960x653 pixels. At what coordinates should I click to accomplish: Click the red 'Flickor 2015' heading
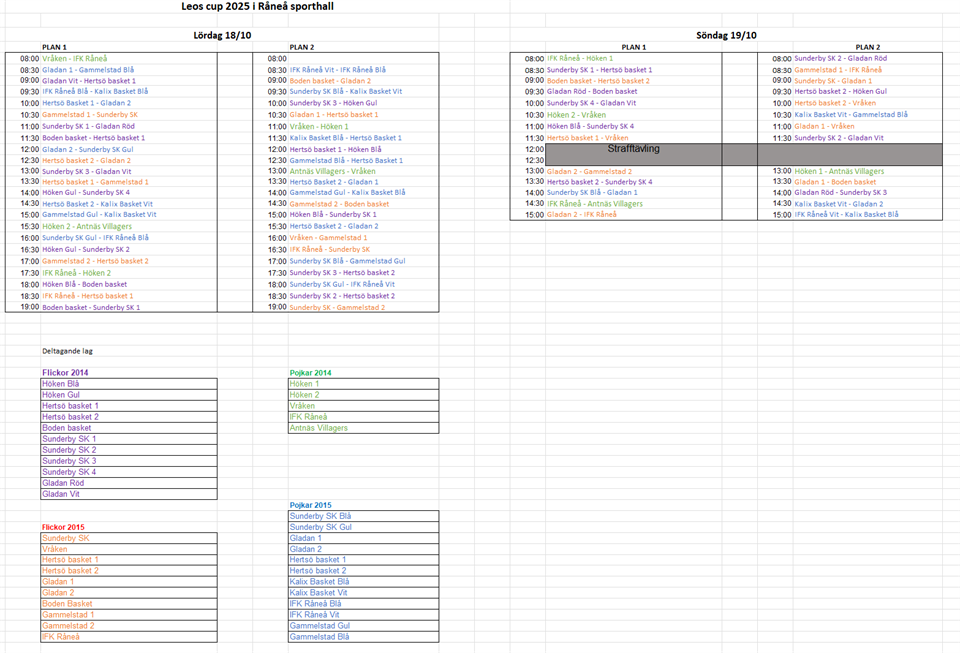(x=65, y=527)
